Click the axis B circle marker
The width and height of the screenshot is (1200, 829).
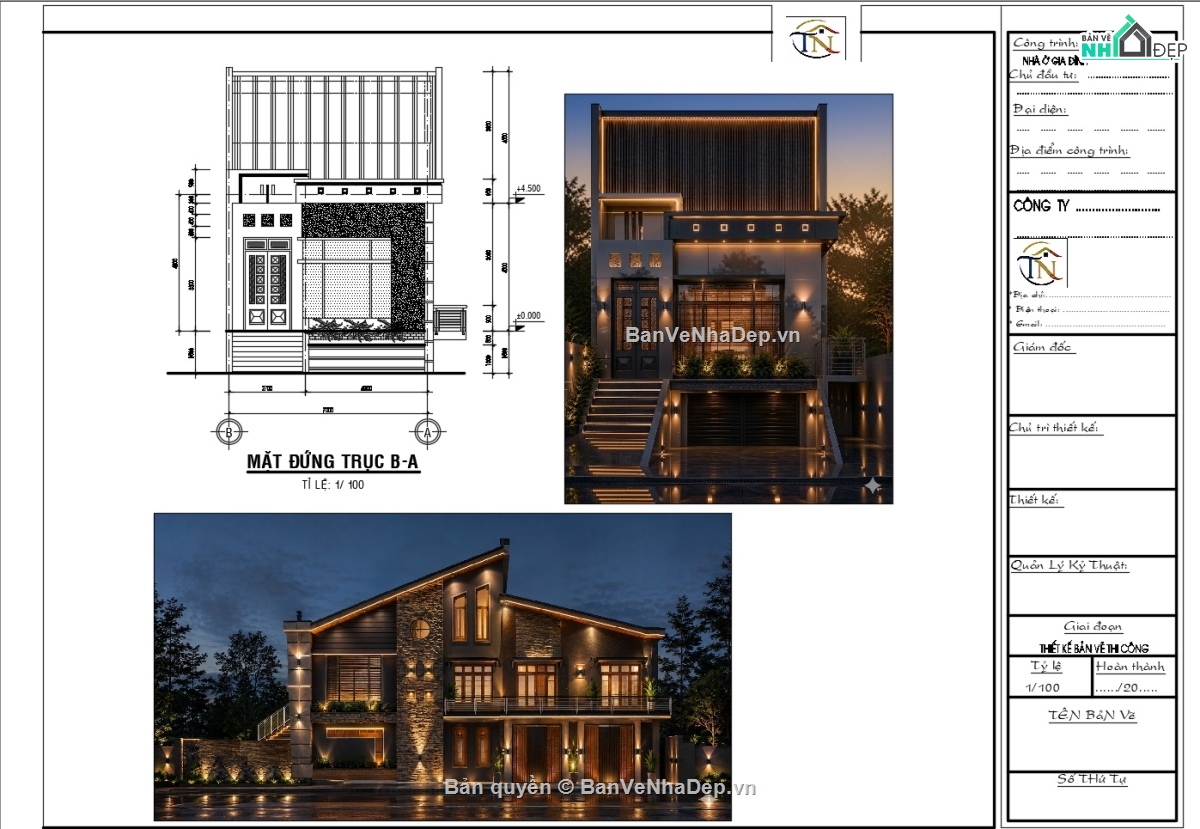pos(229,432)
